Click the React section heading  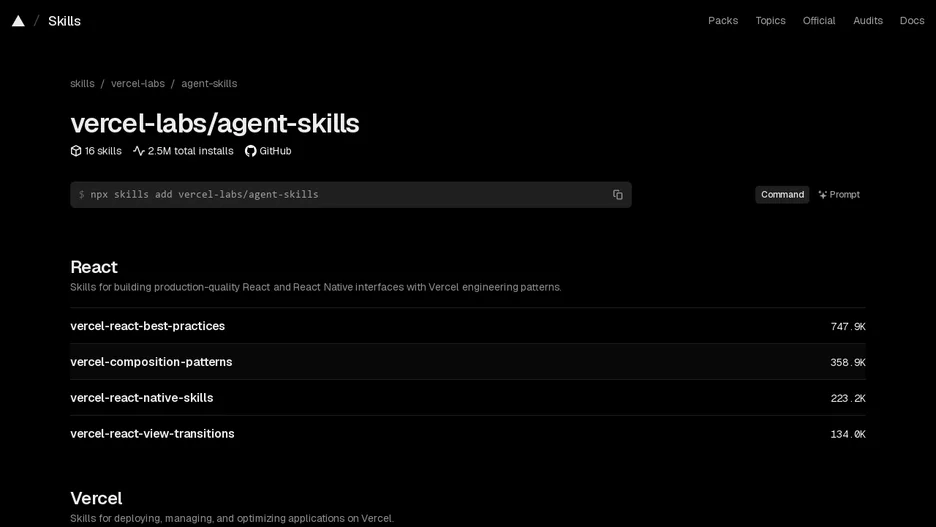click(94, 267)
